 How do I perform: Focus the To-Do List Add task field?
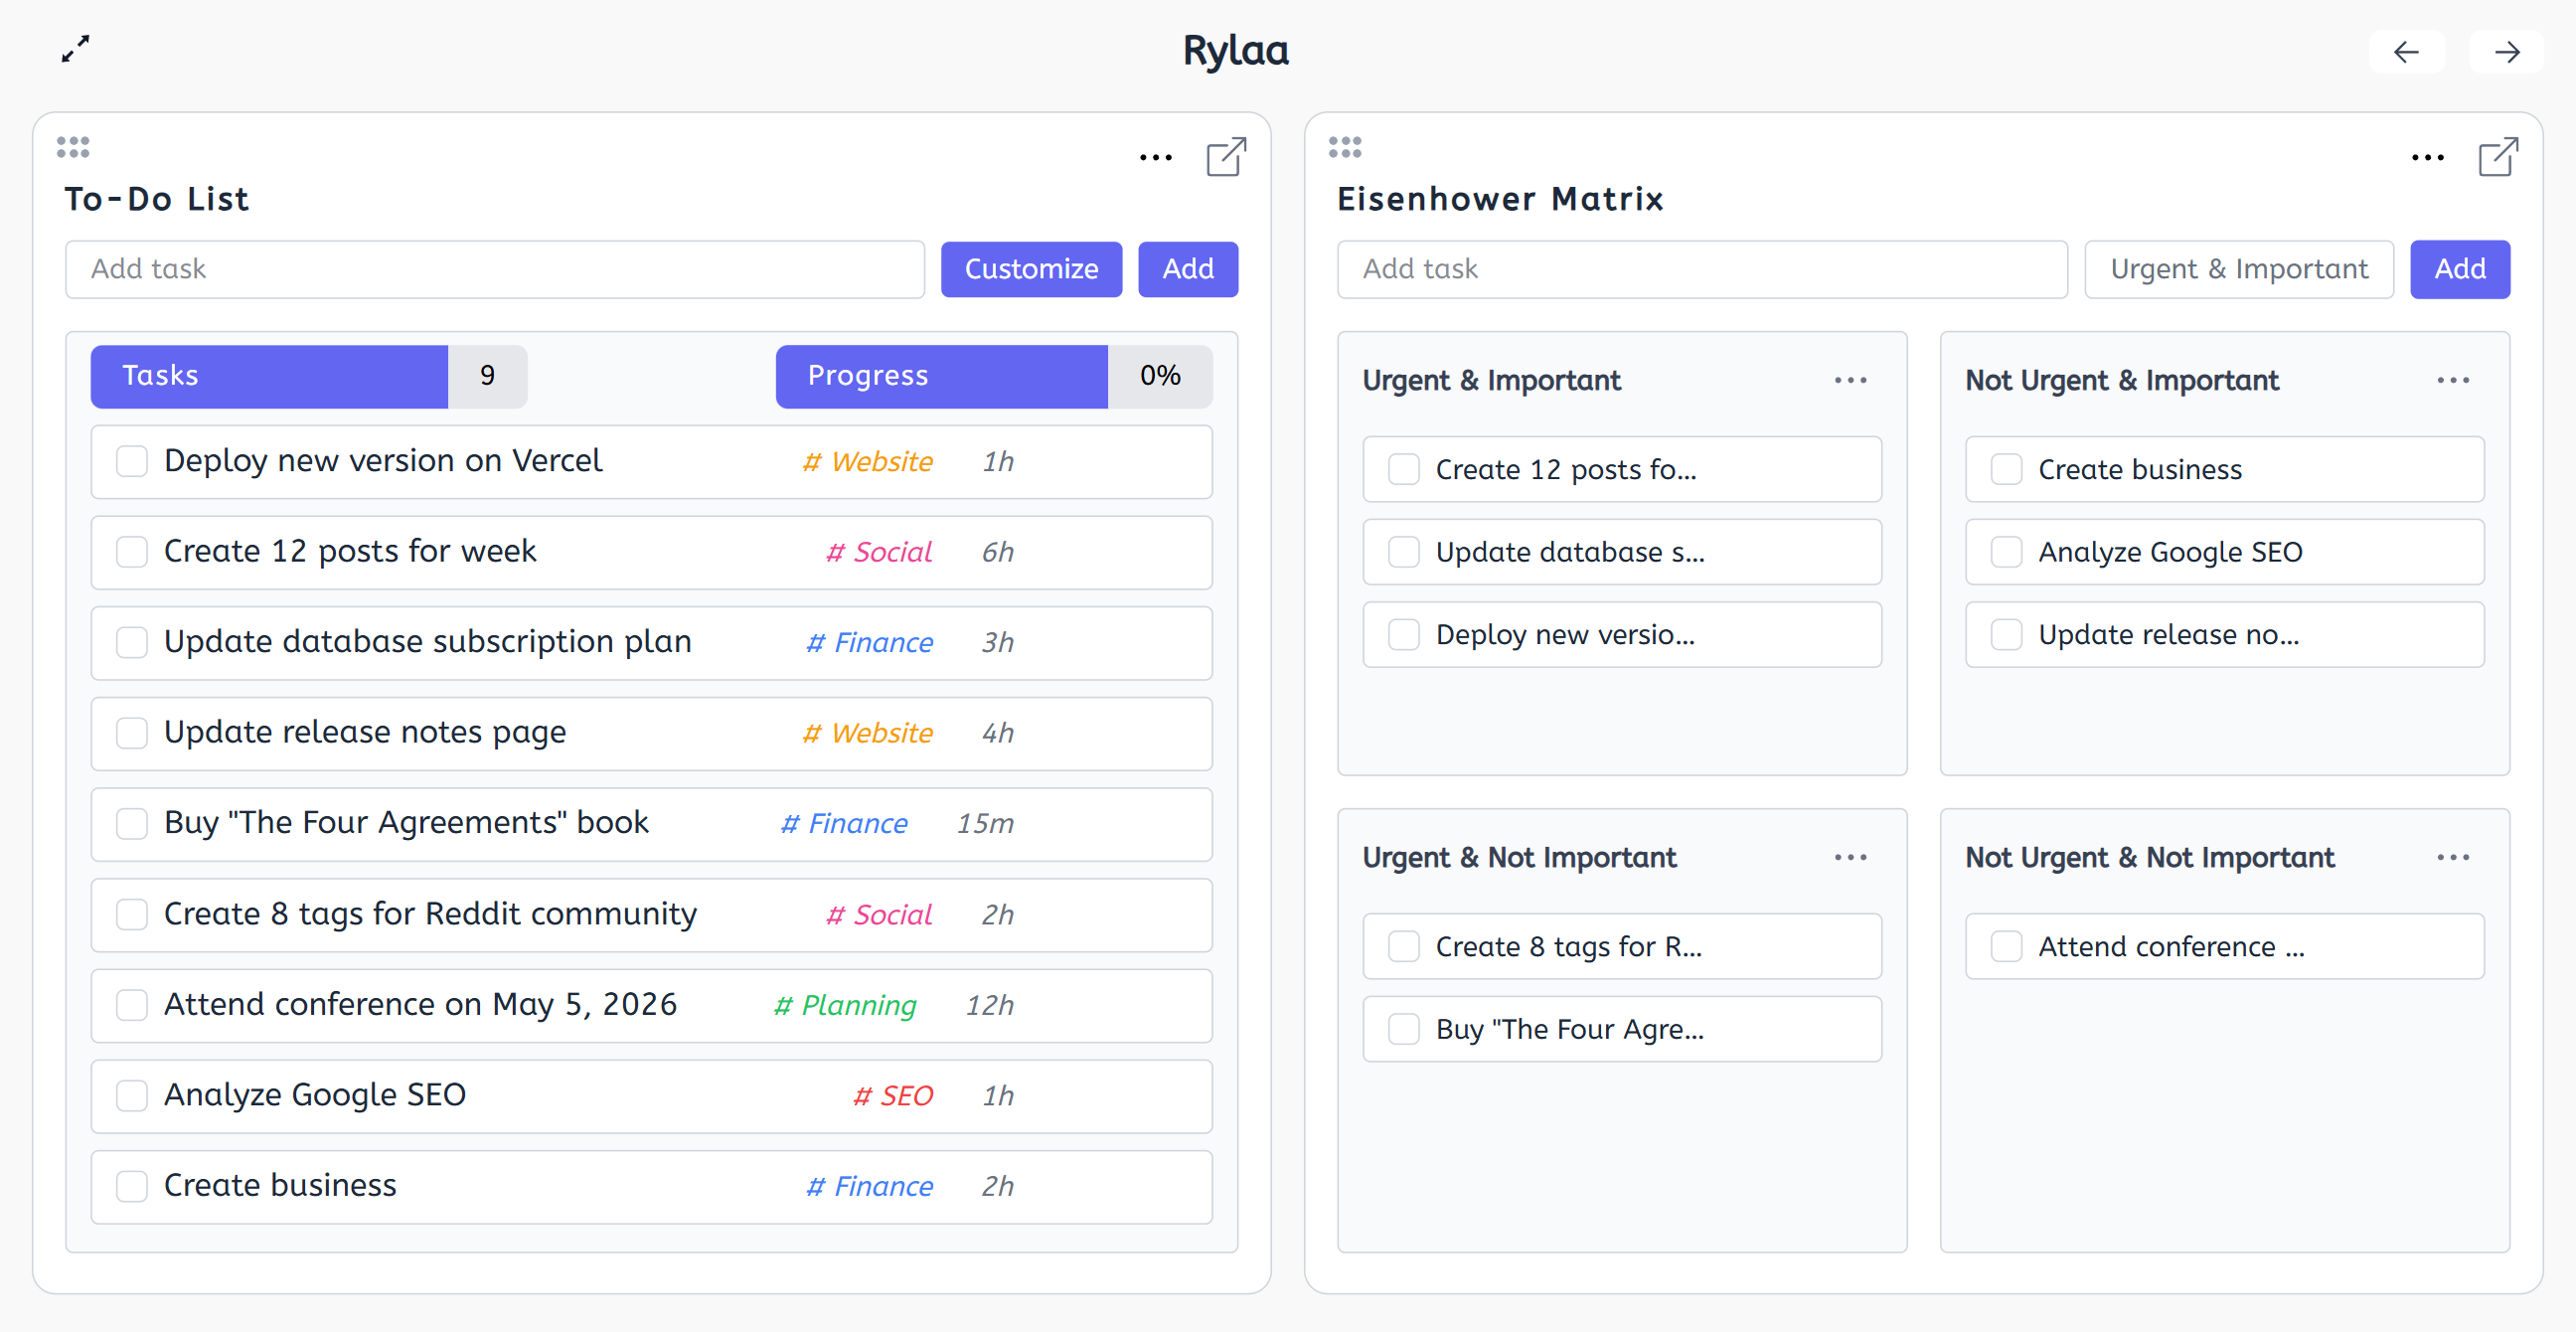tap(495, 269)
